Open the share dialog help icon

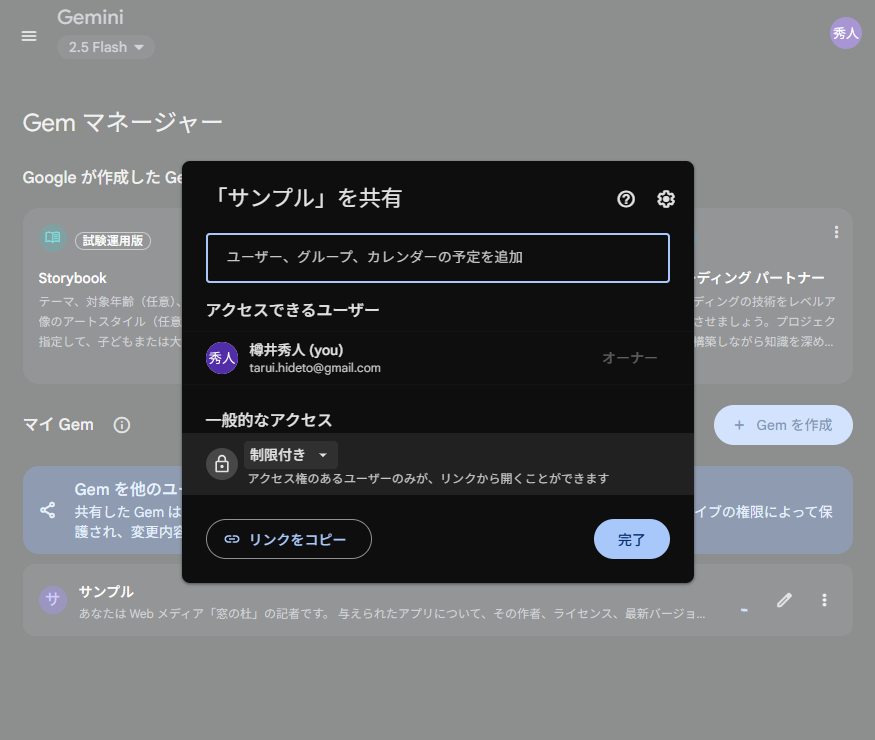[625, 199]
